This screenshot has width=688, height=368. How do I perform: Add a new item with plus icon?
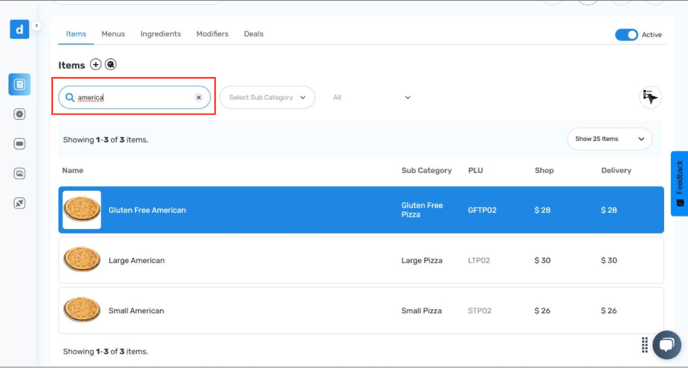tap(96, 64)
